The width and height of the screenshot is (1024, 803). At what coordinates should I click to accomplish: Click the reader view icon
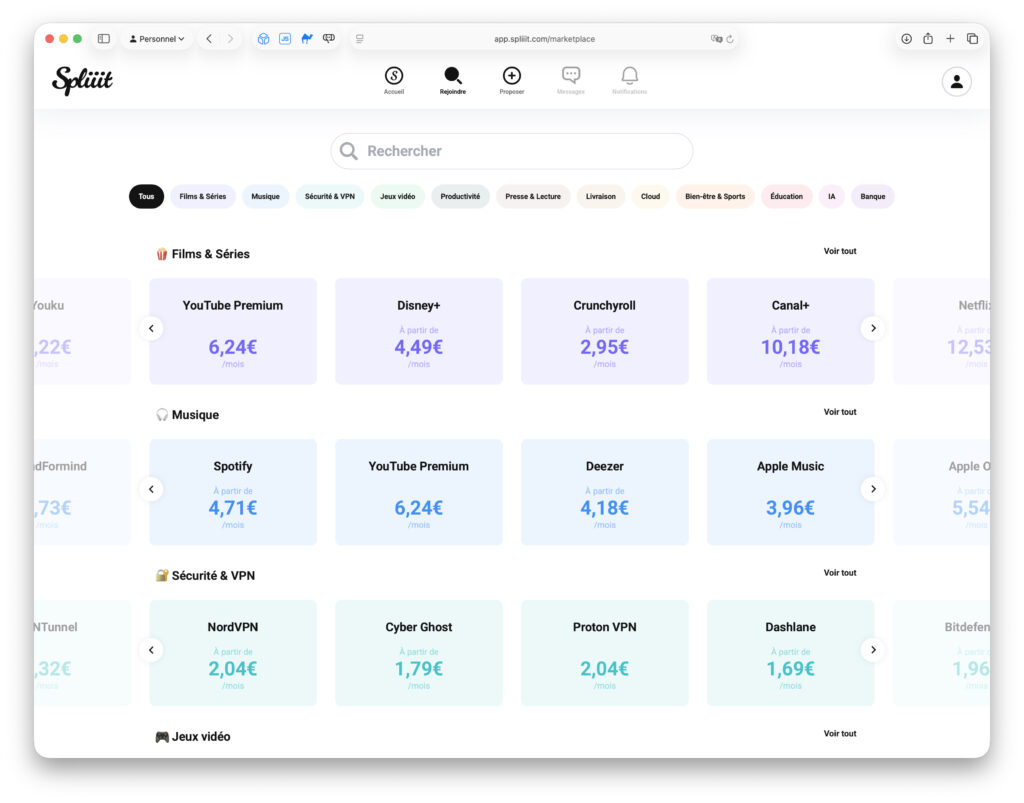(x=359, y=39)
